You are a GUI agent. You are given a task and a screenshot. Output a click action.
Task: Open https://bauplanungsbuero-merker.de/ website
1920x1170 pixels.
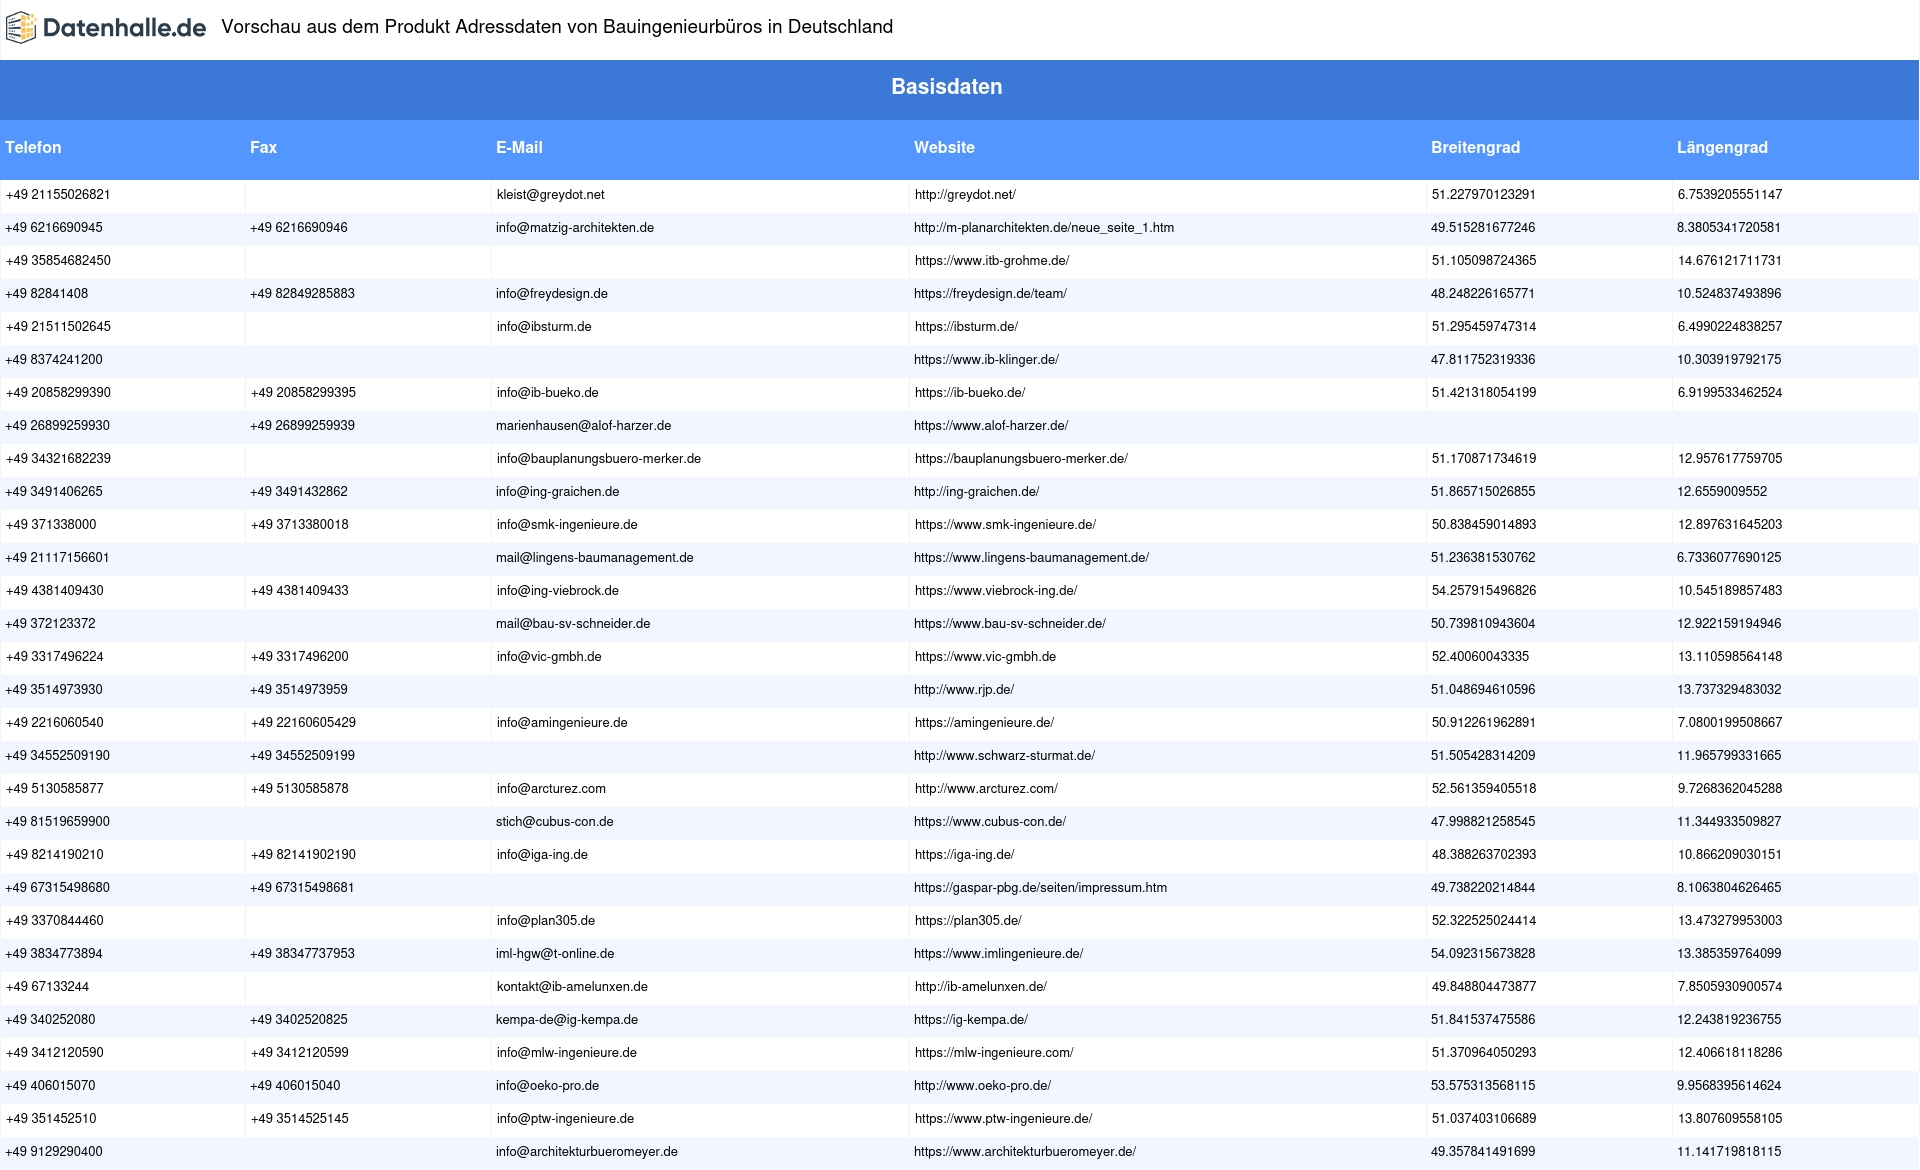pyautogui.click(x=1021, y=459)
